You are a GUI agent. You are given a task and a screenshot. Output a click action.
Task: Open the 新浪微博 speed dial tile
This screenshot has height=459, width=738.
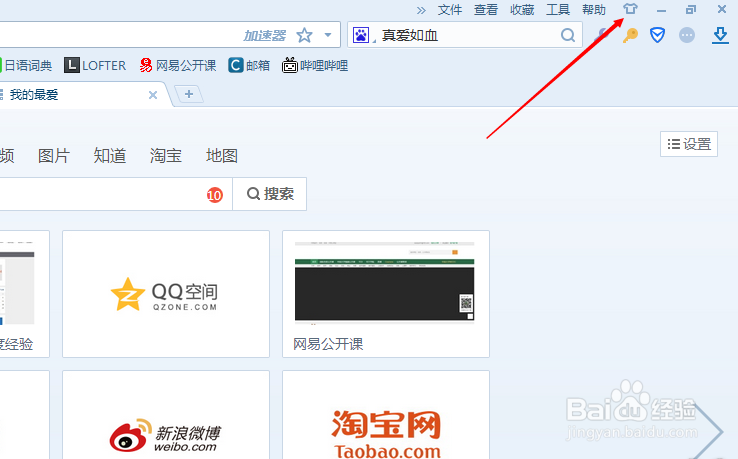coord(166,415)
